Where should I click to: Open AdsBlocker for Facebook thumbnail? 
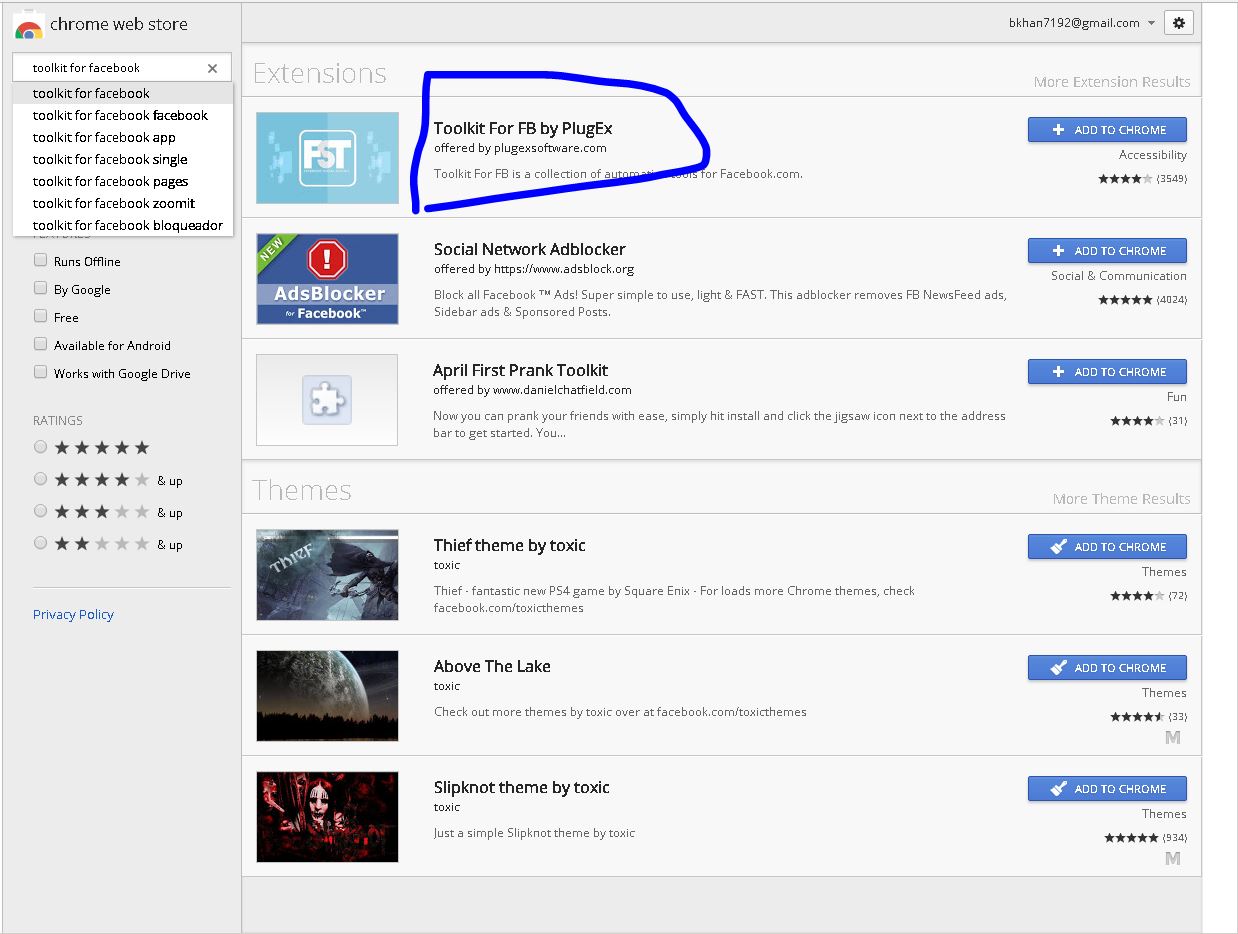[x=327, y=279]
